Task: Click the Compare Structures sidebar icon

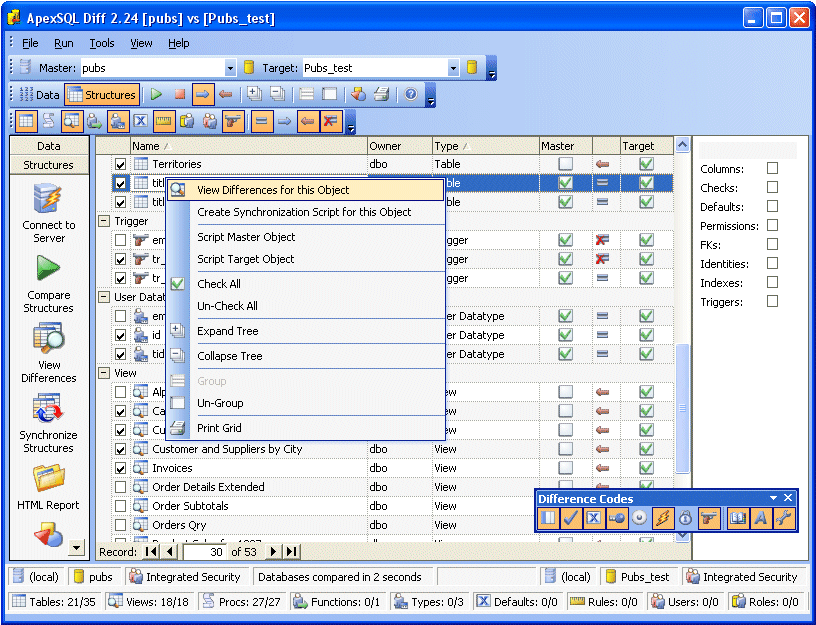Action: click(x=48, y=269)
